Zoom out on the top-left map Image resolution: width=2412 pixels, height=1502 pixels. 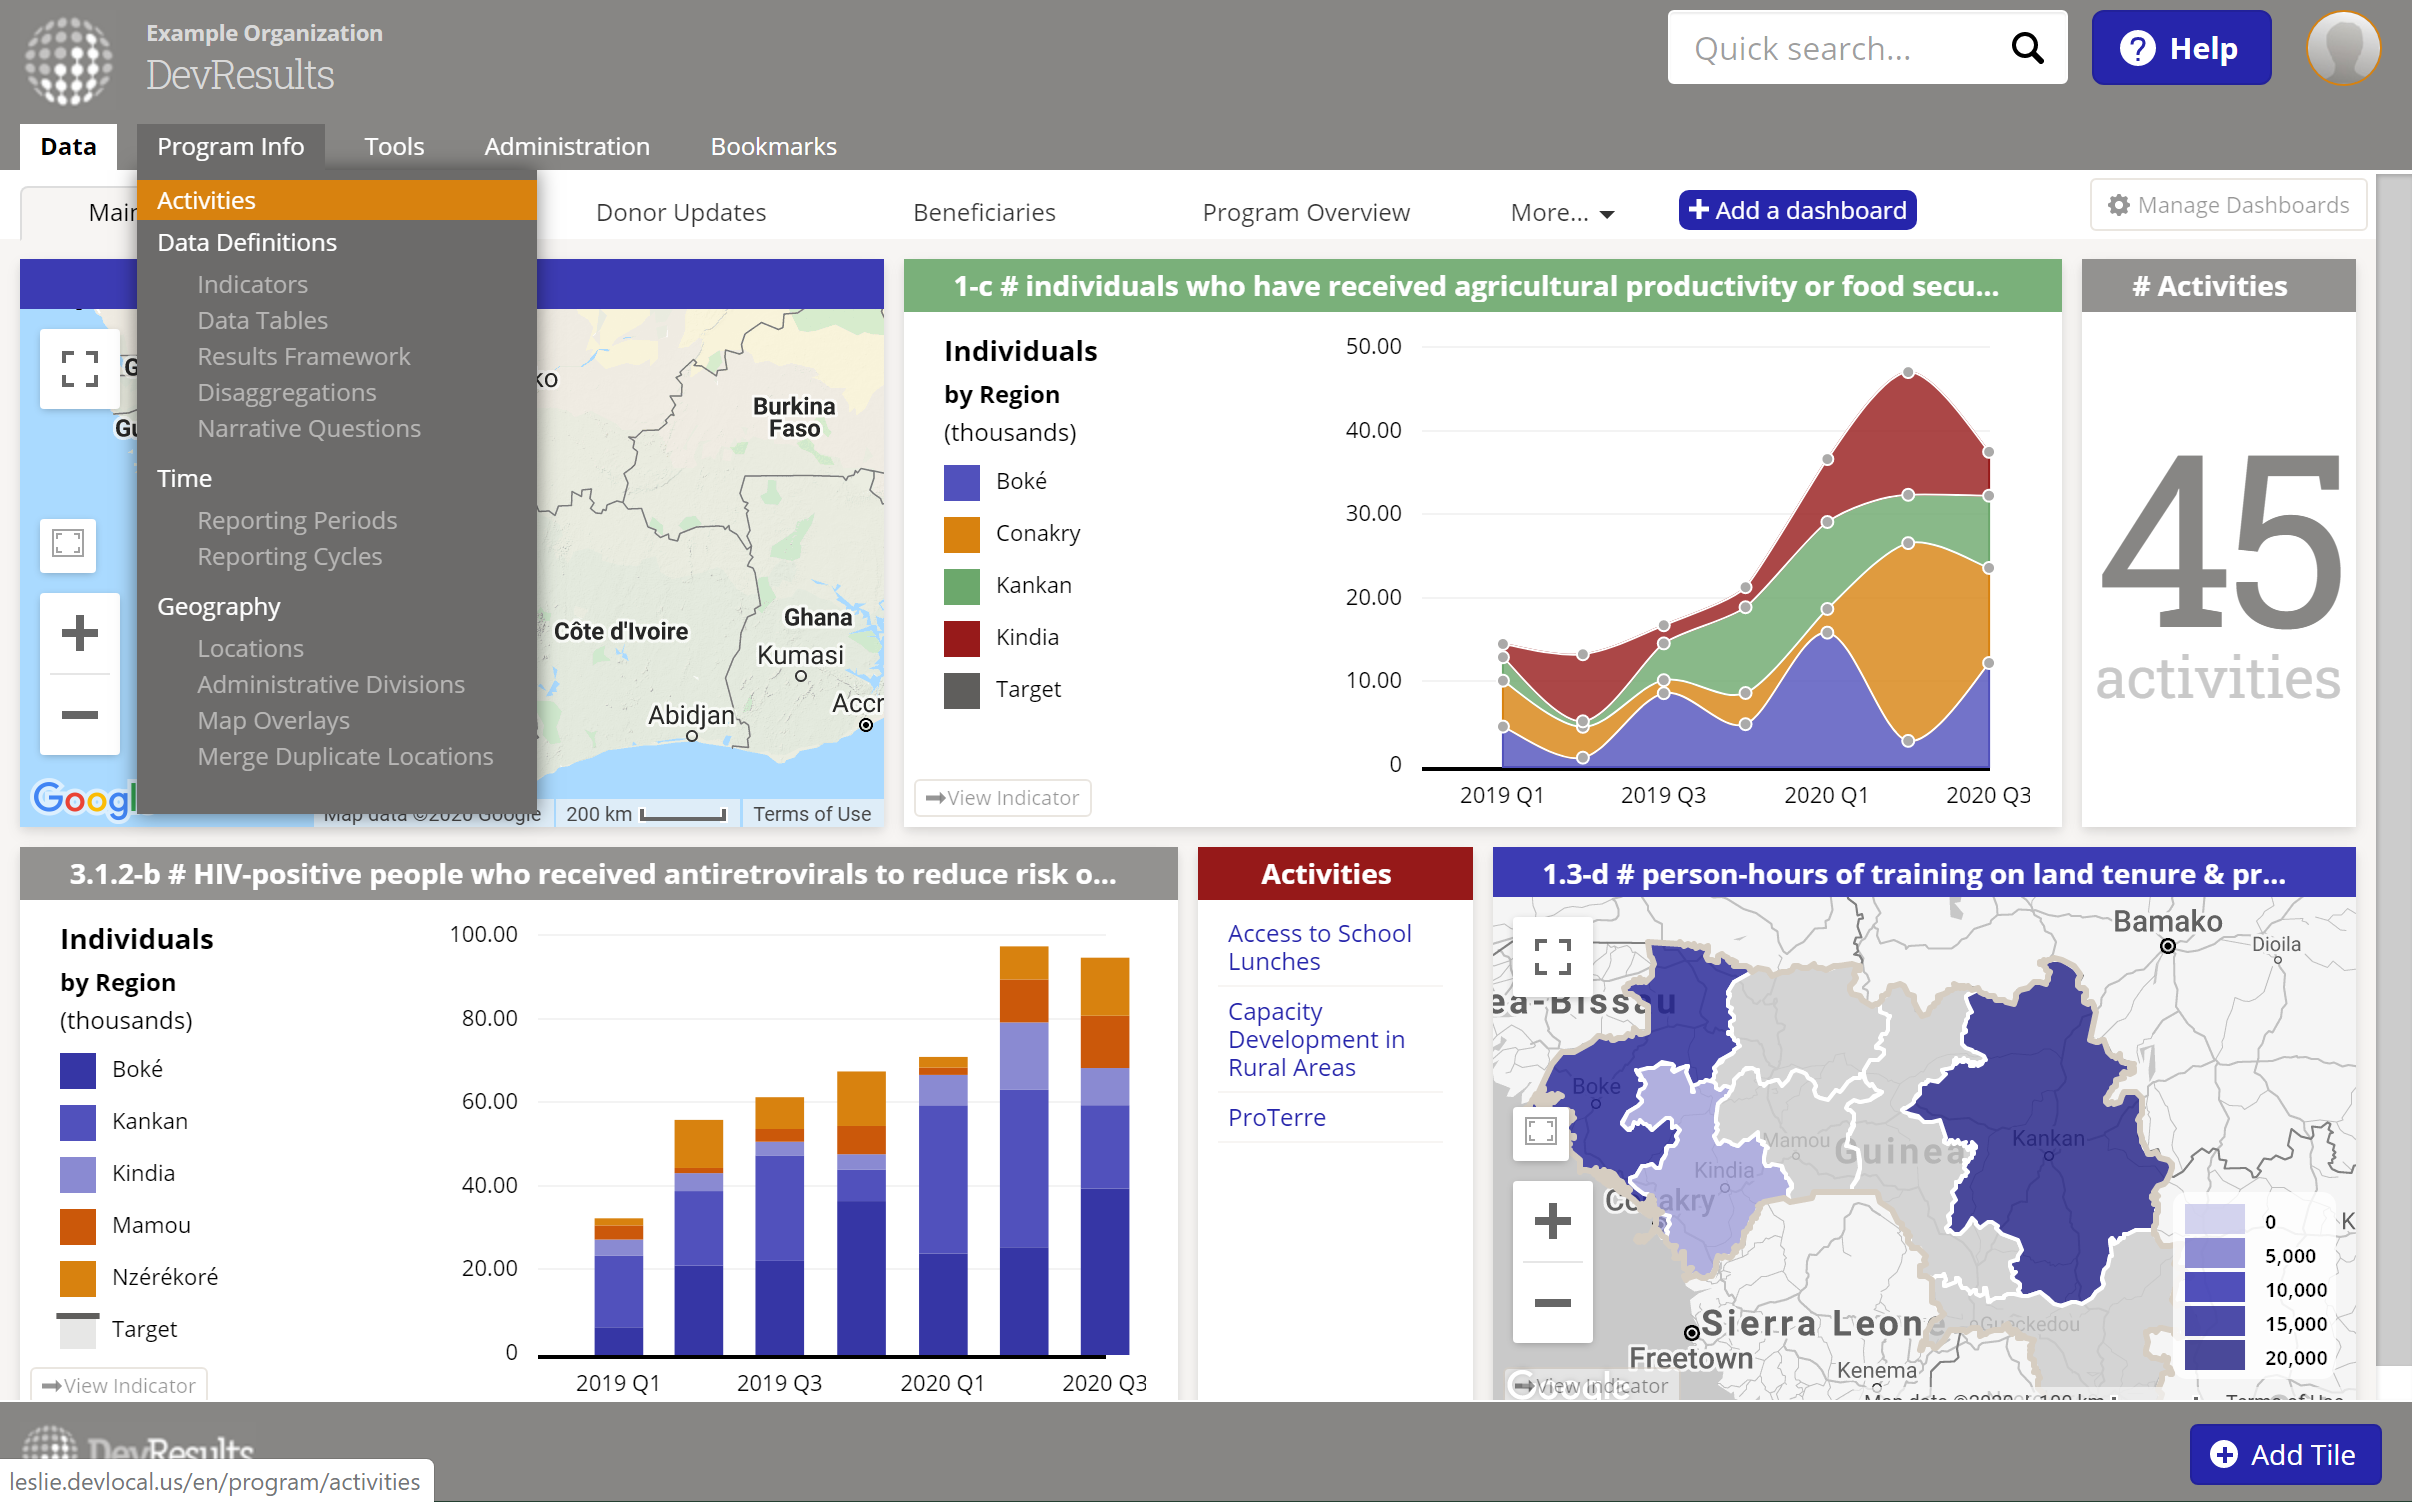[x=80, y=714]
